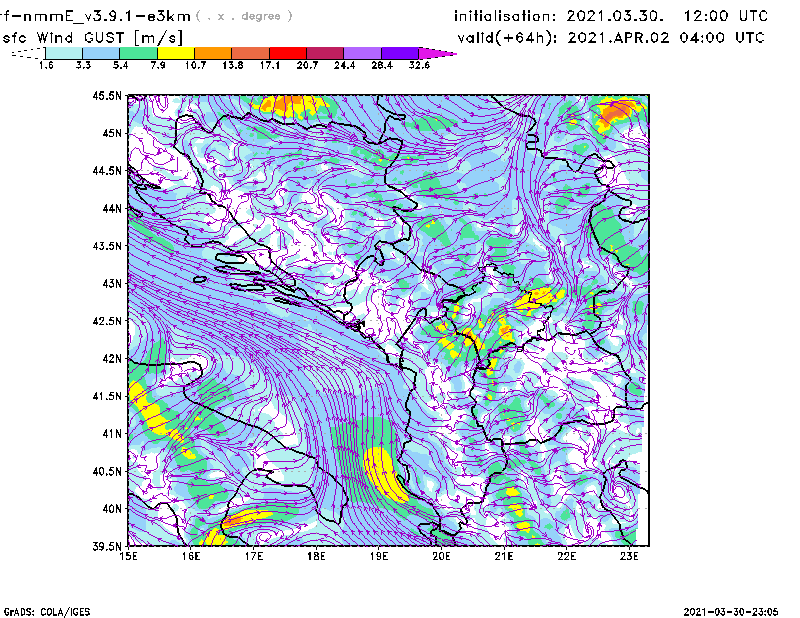The image size is (800, 618).
Task: Click the legend value 5.4
Action: tap(120, 65)
